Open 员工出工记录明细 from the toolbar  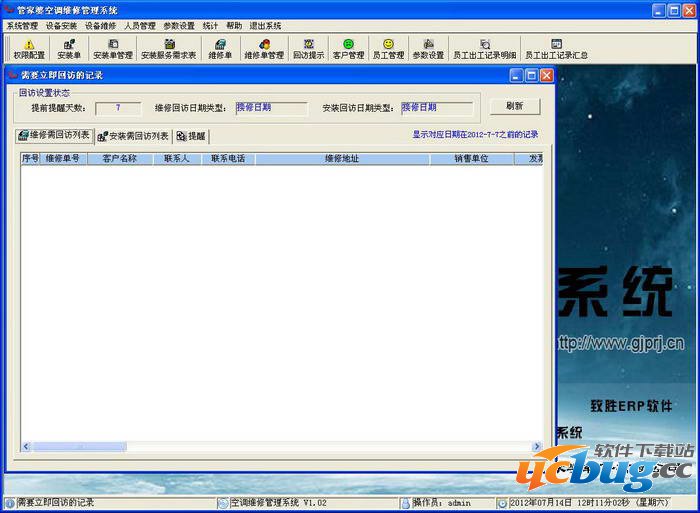(x=484, y=49)
